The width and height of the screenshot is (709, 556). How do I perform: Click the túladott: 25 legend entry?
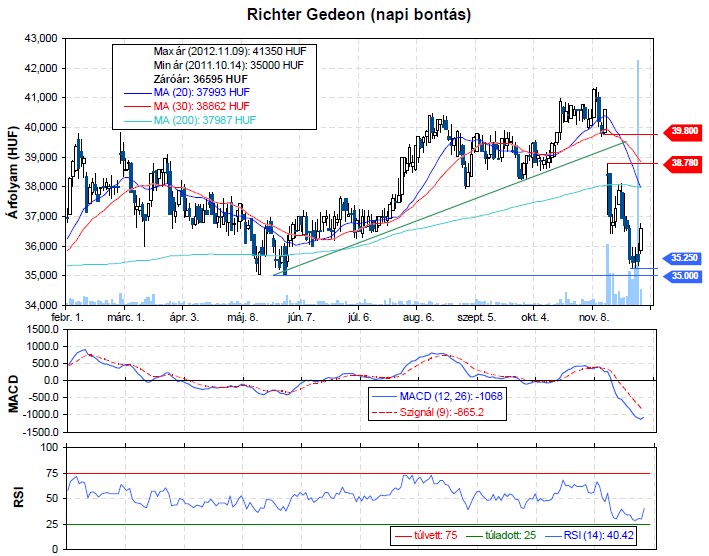tap(501, 536)
